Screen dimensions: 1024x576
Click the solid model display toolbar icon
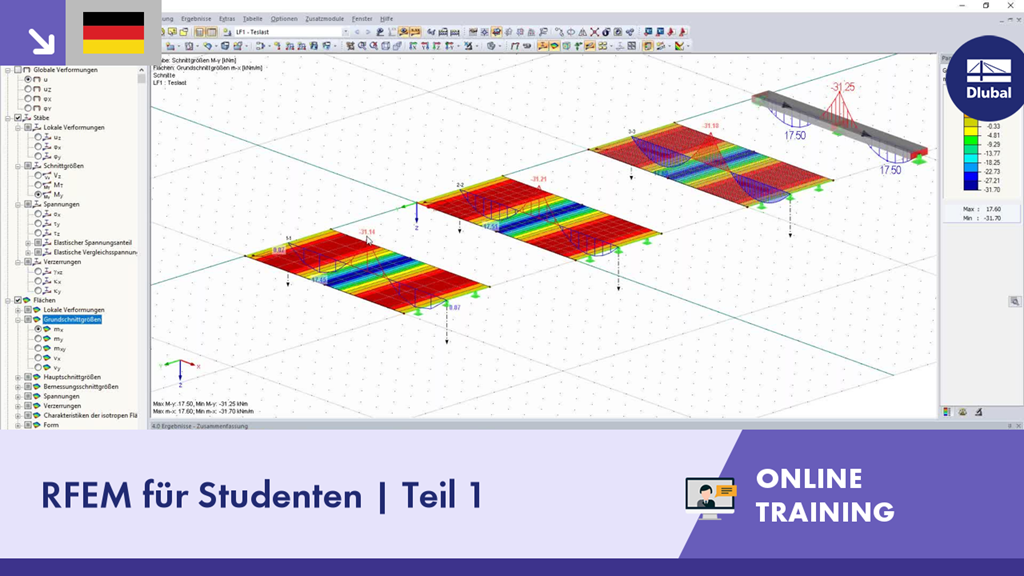pyautogui.click(x=647, y=46)
